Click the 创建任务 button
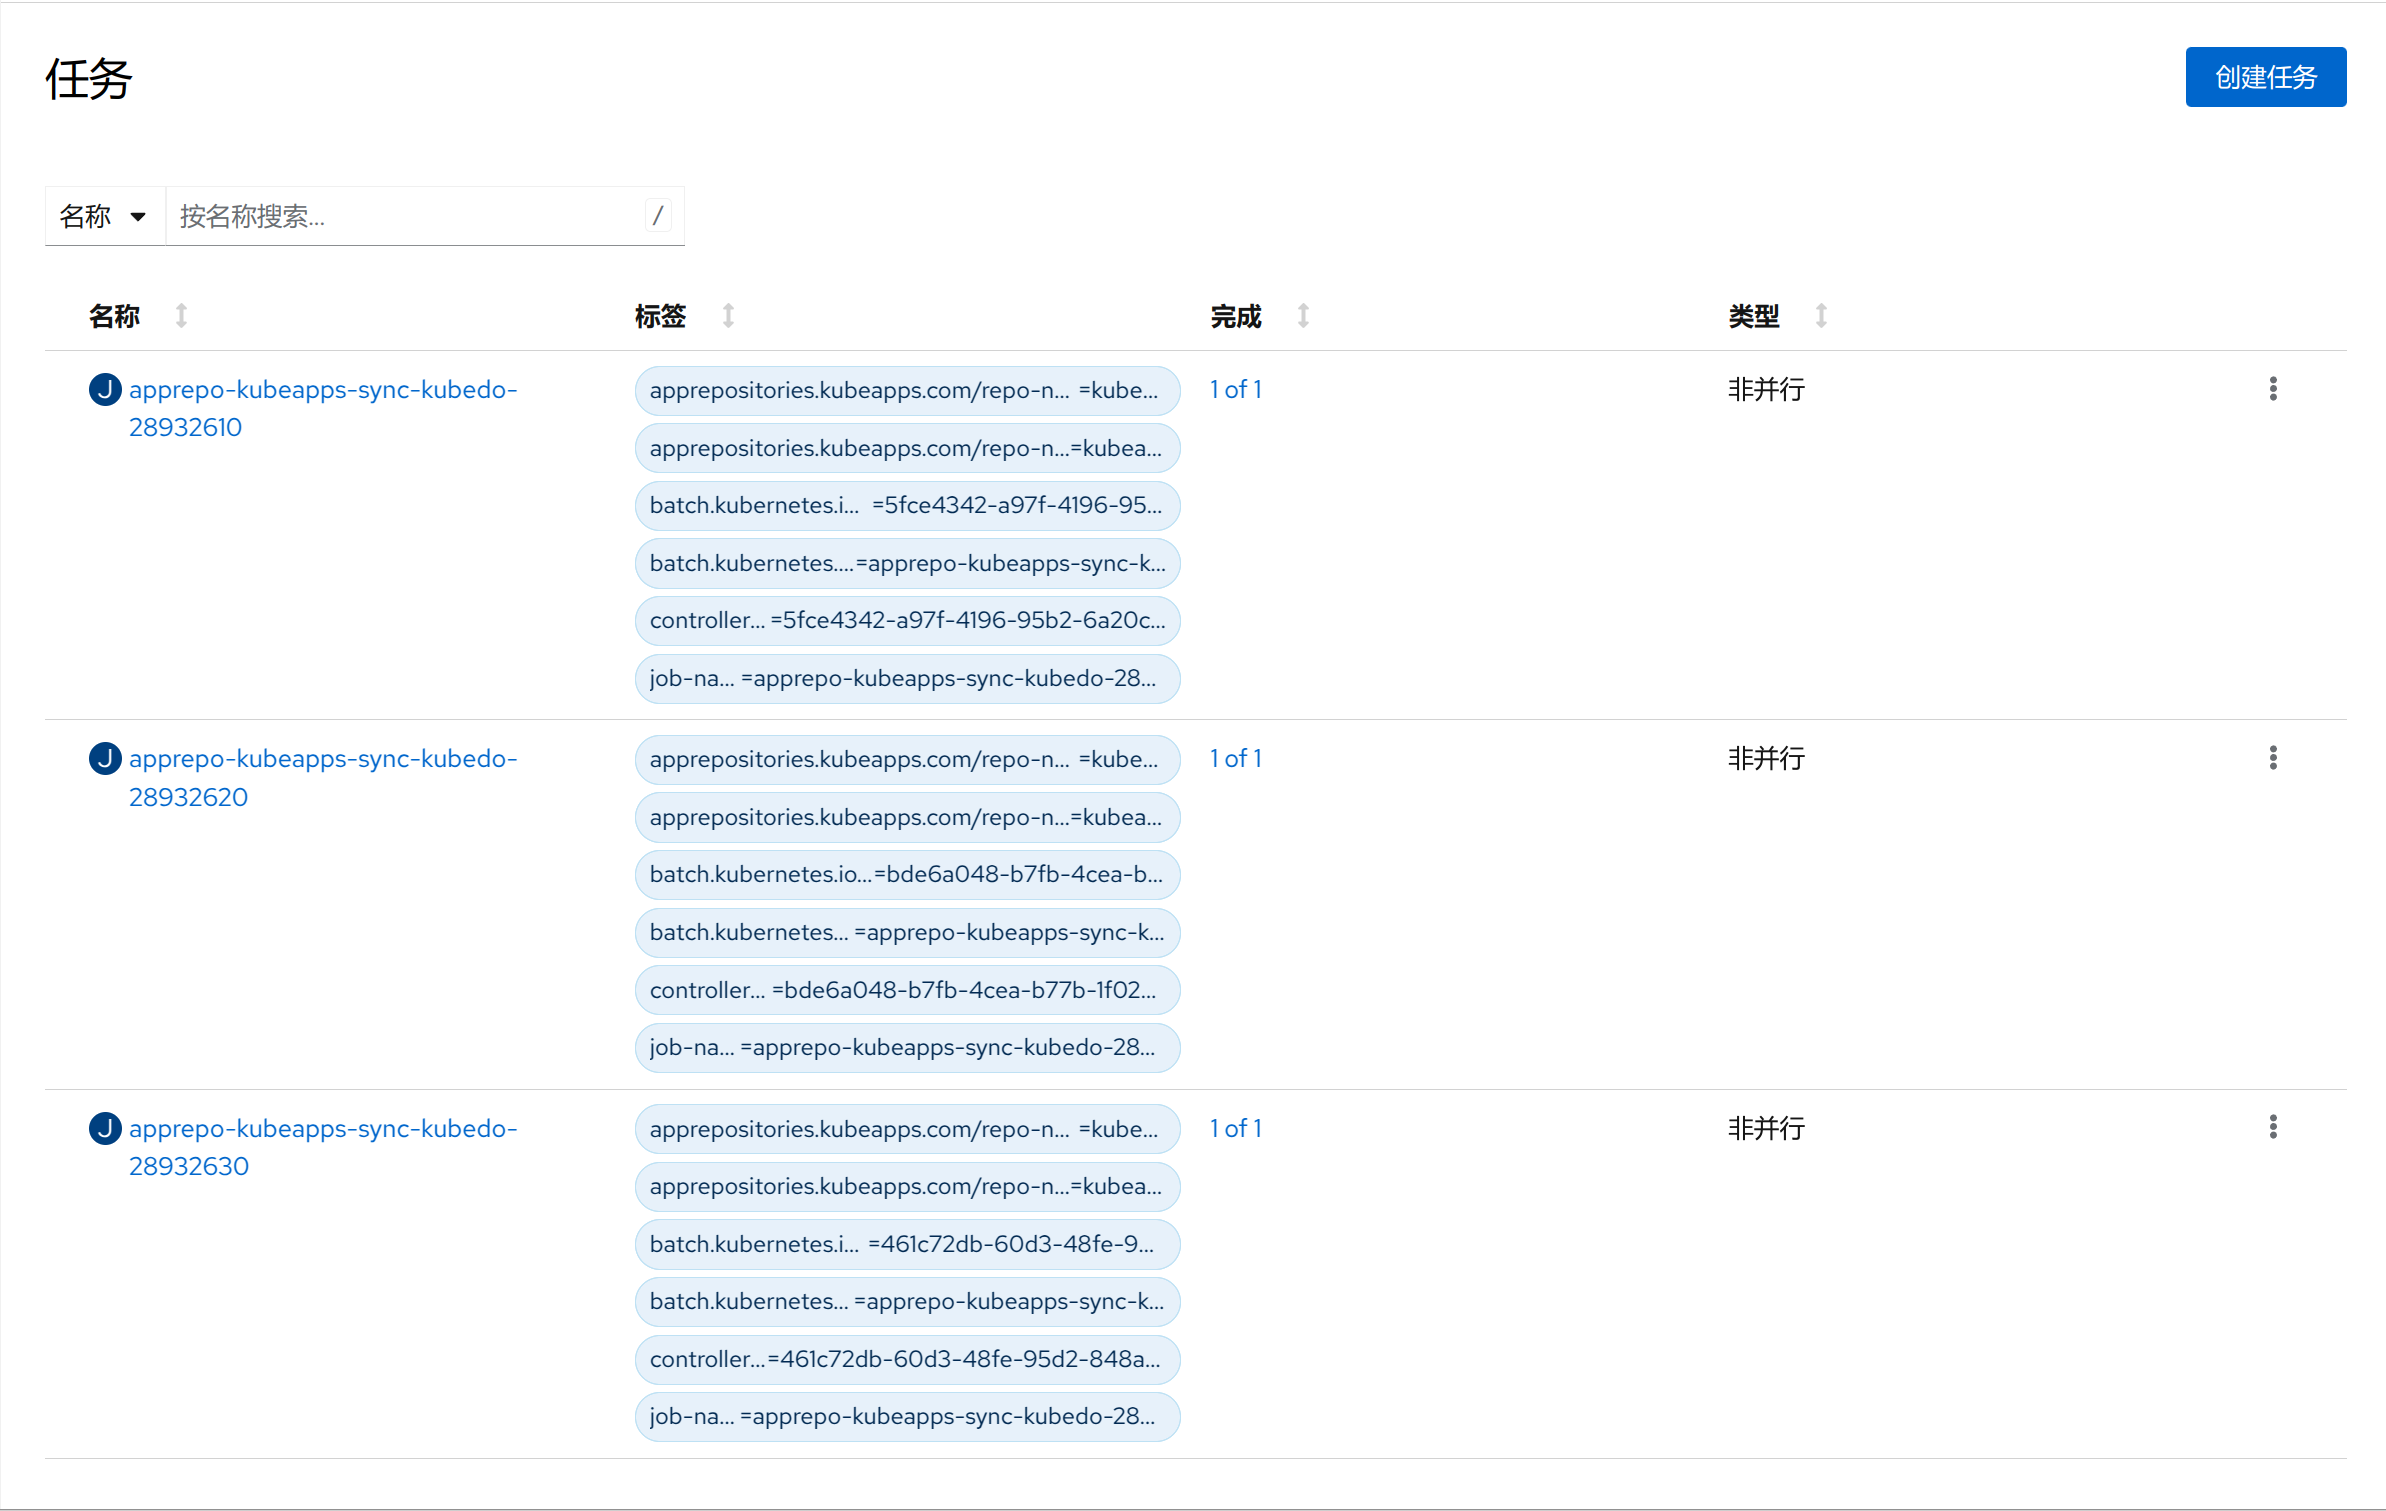 pyautogui.click(x=2265, y=77)
